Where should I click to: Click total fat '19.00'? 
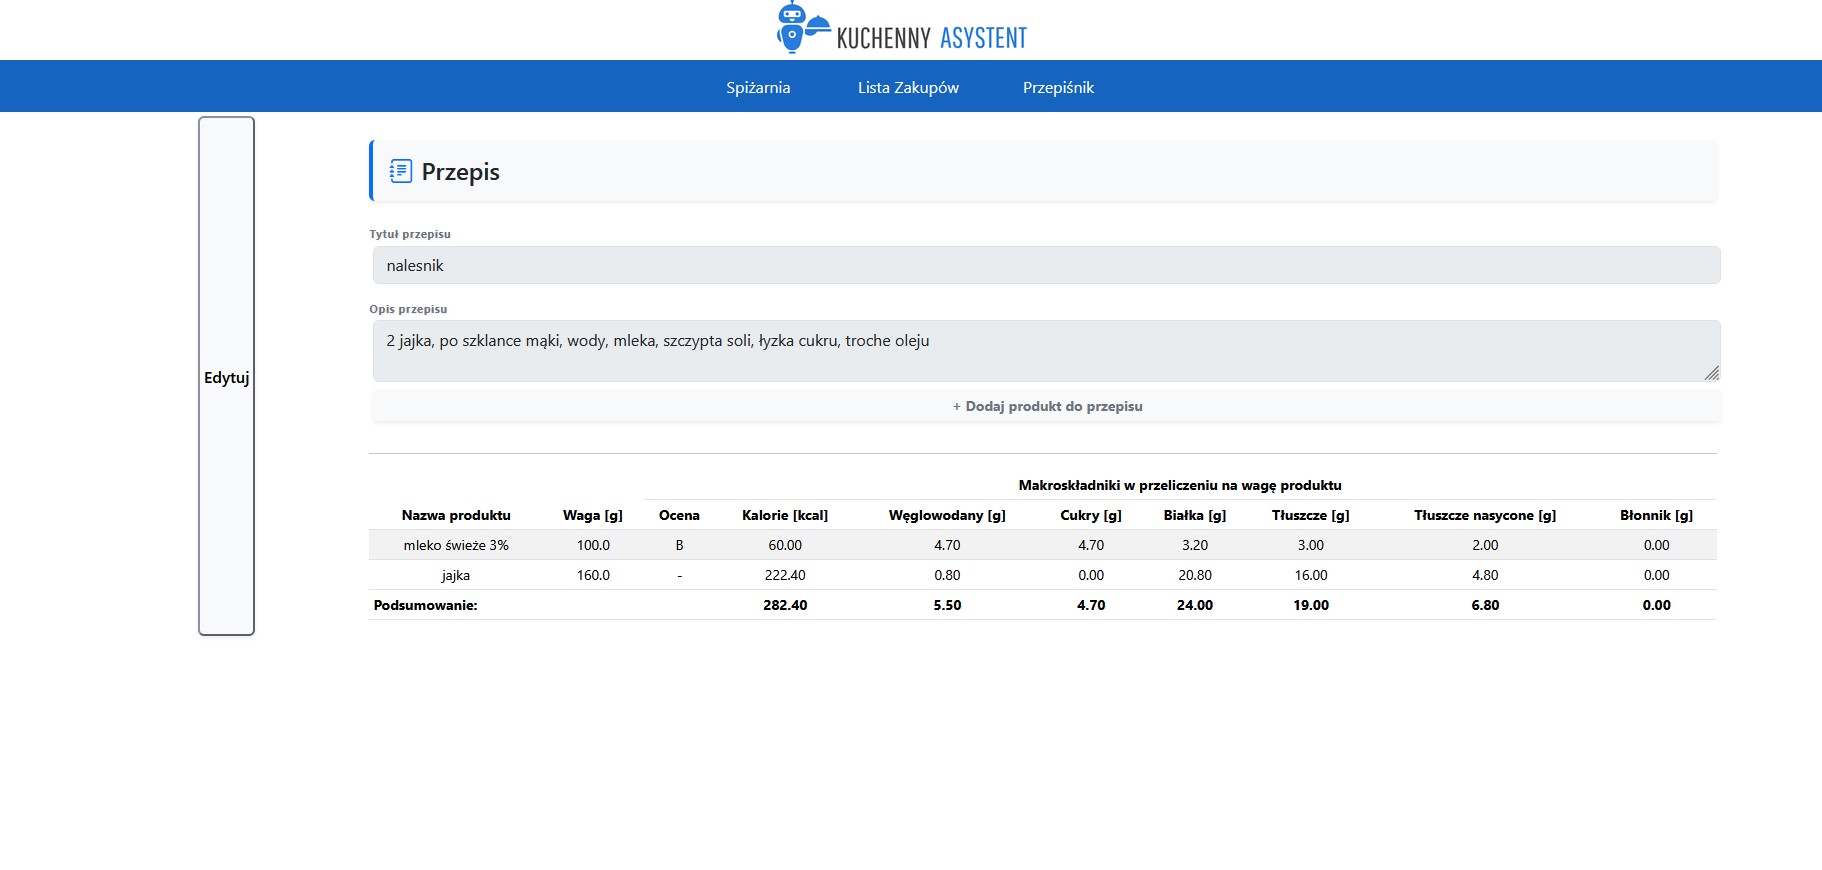1311,605
